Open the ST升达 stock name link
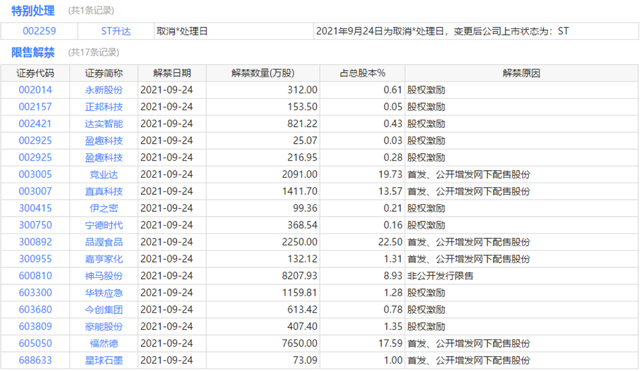640x371 pixels. point(116,31)
